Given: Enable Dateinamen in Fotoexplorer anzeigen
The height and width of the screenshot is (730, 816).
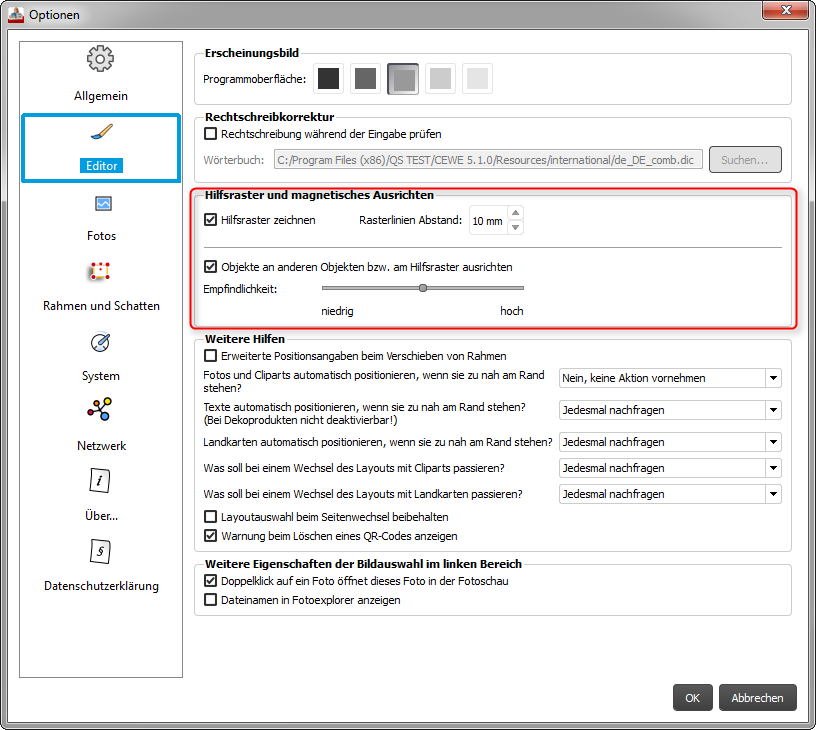Looking at the screenshot, I should (211, 600).
